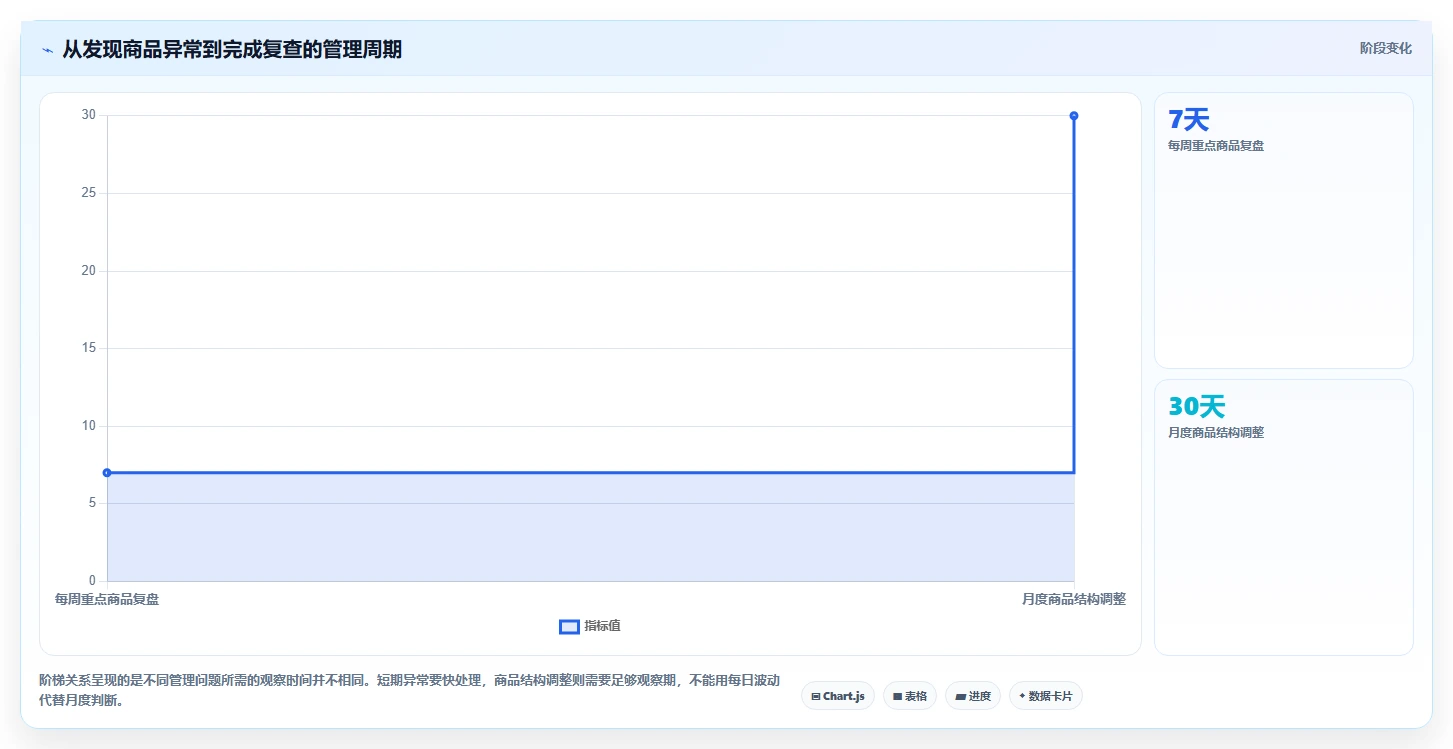This screenshot has width=1453, height=749.
Task: Click the y-axis tick label 15
Action: pos(89,348)
